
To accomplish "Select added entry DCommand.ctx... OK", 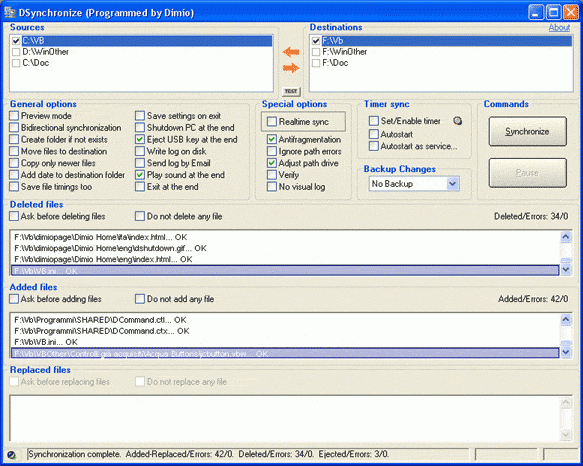I will tap(285, 331).
